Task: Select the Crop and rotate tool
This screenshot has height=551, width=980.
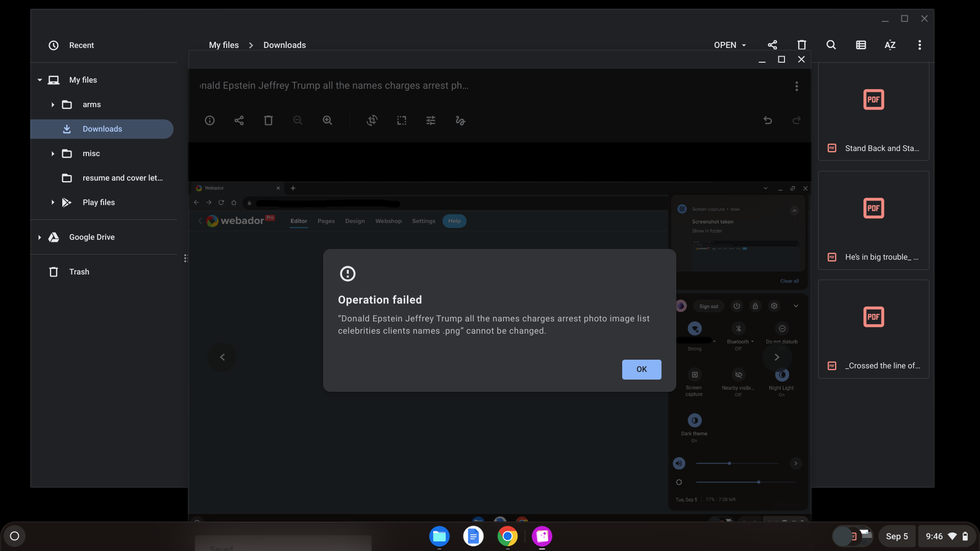Action: coord(372,121)
